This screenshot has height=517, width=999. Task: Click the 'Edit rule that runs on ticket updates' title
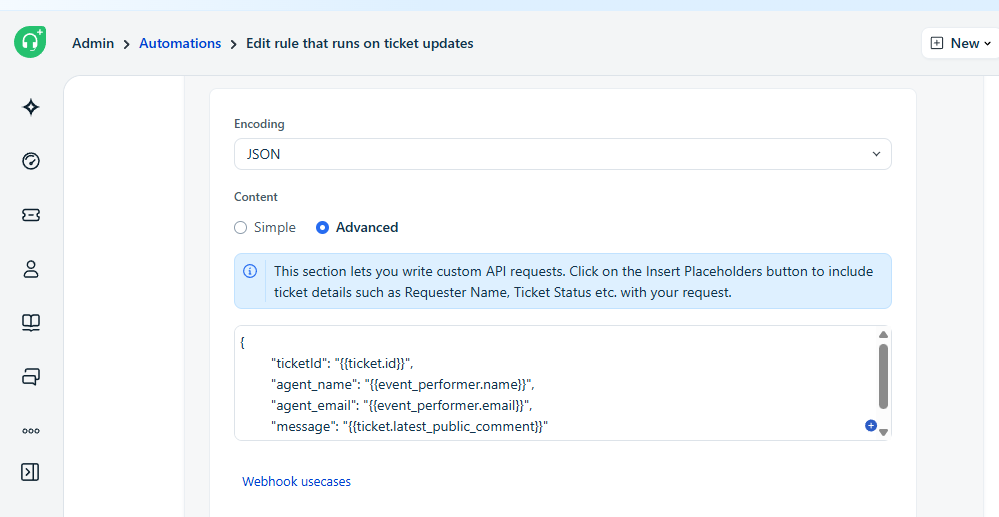[x=360, y=43]
